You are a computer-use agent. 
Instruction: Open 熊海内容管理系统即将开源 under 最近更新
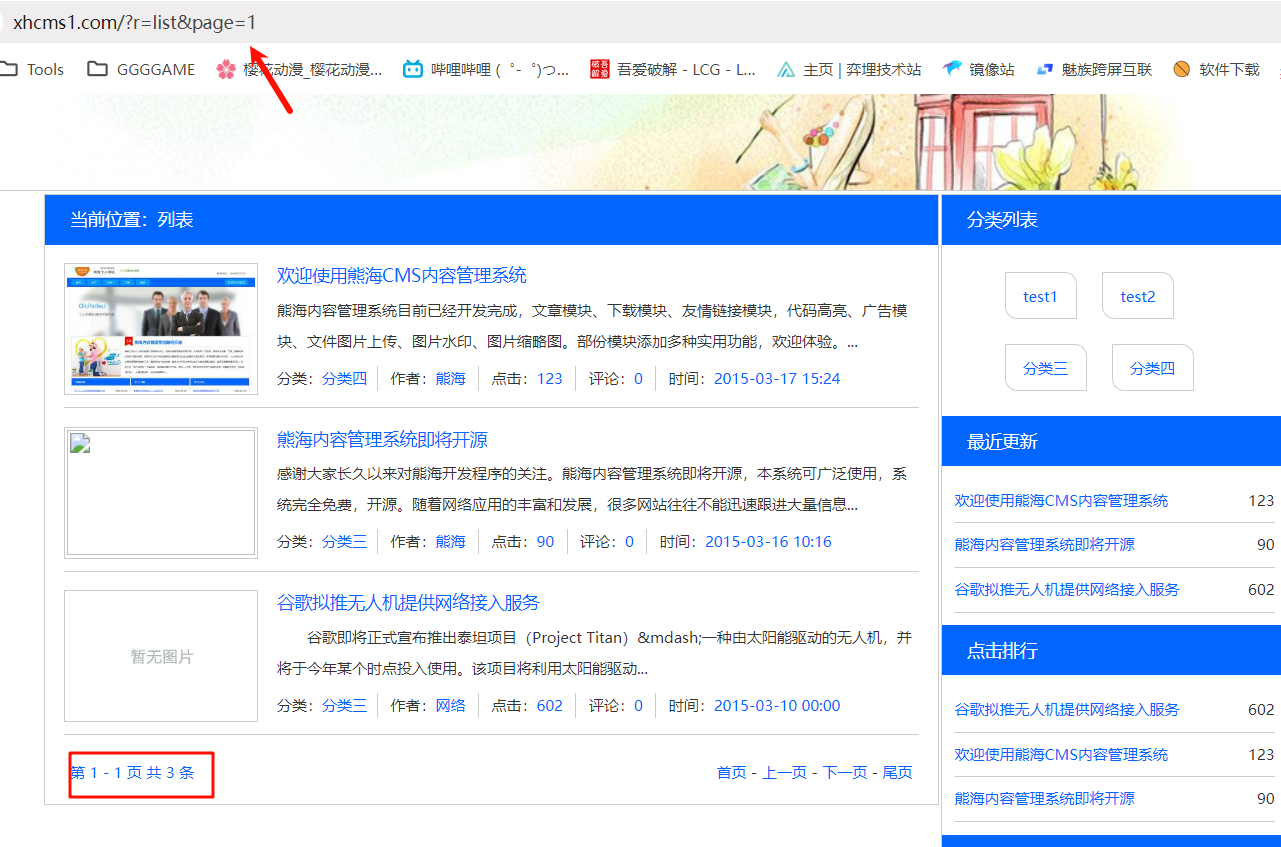(1045, 544)
